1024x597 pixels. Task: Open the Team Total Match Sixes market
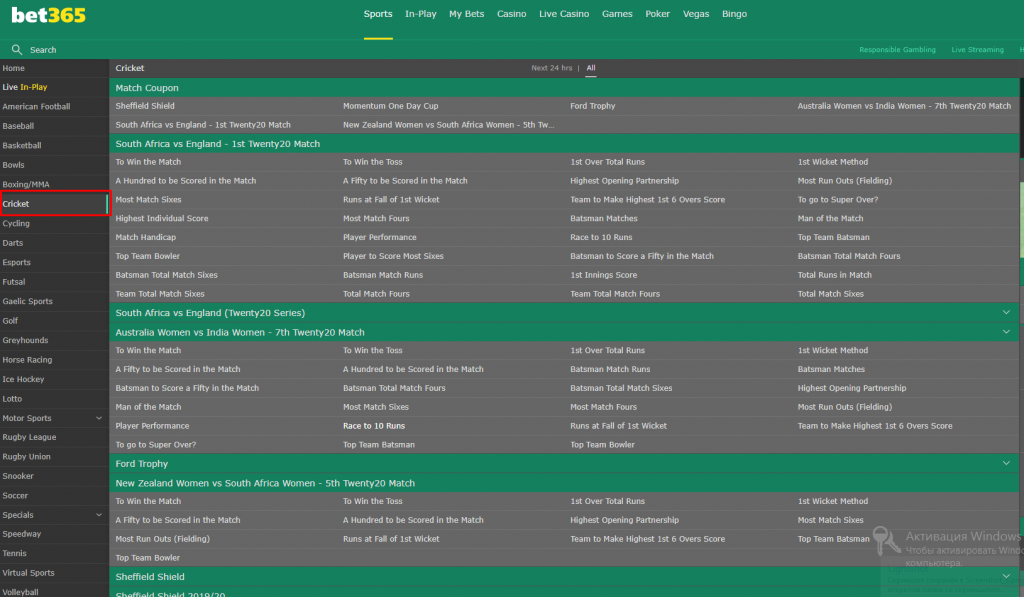(x=160, y=295)
